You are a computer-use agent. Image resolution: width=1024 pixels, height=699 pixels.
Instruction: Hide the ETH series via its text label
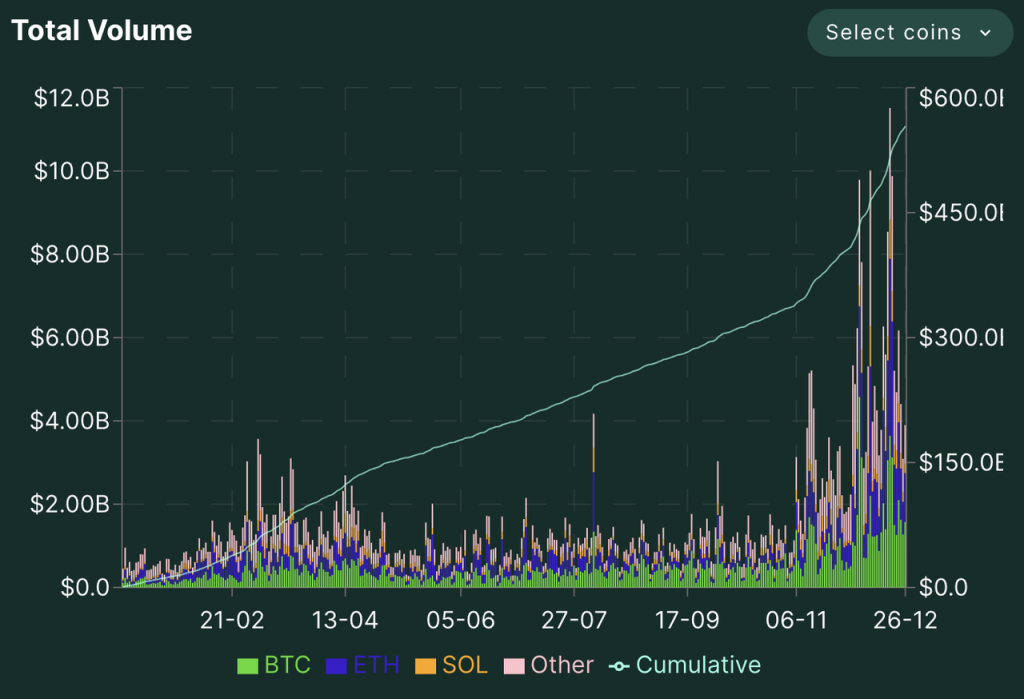377,666
